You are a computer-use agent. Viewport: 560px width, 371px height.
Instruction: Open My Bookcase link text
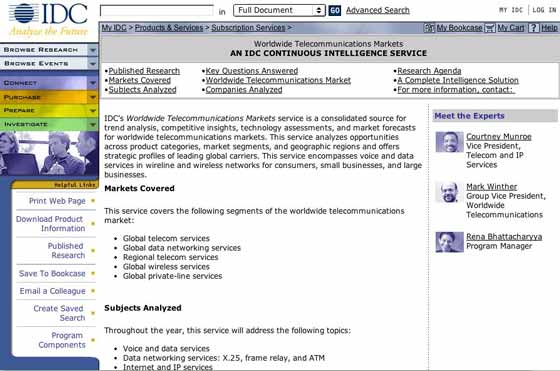[459, 28]
